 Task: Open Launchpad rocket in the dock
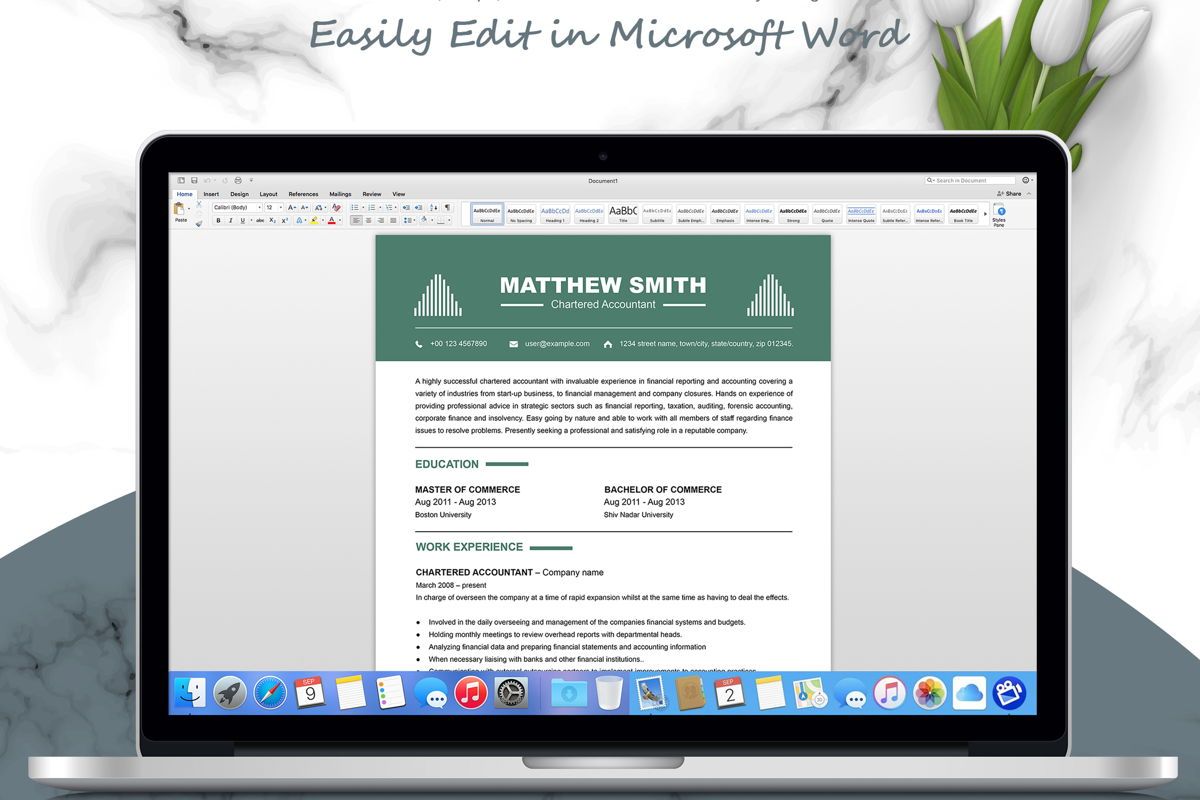229,692
